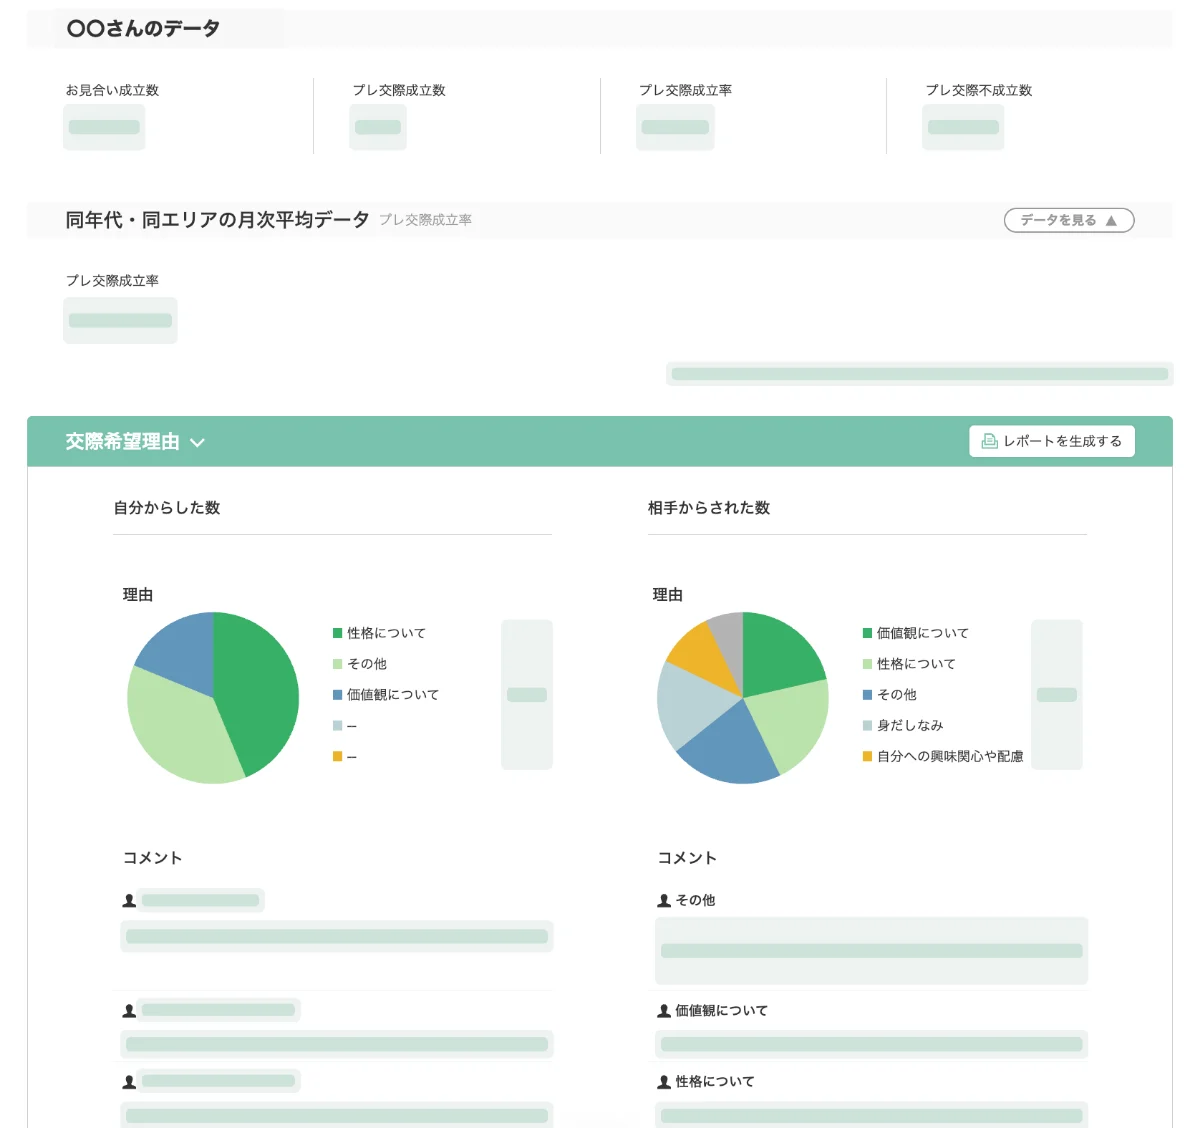Click お見合い成立数 value box
The width and height of the screenshot is (1200, 1128).
coord(104,127)
